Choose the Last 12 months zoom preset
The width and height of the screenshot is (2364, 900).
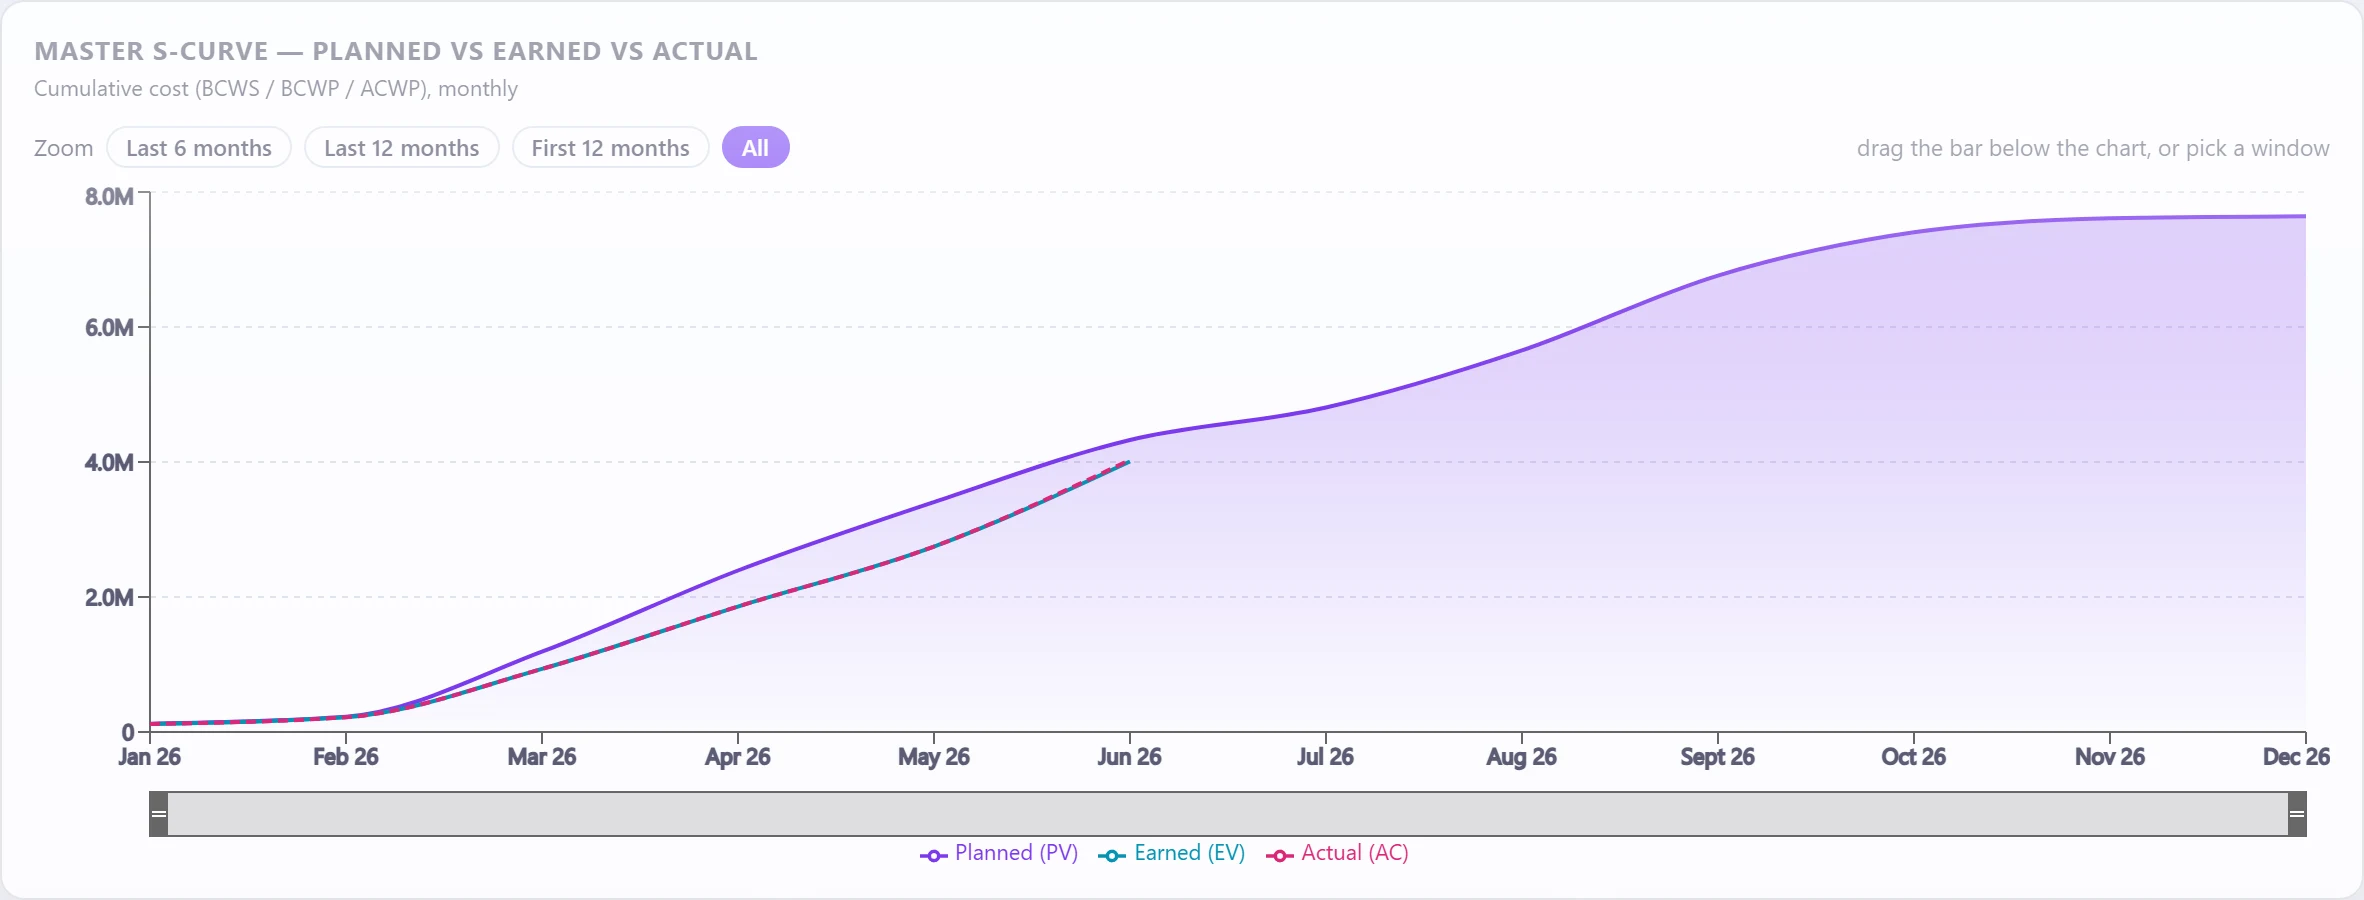(x=402, y=148)
